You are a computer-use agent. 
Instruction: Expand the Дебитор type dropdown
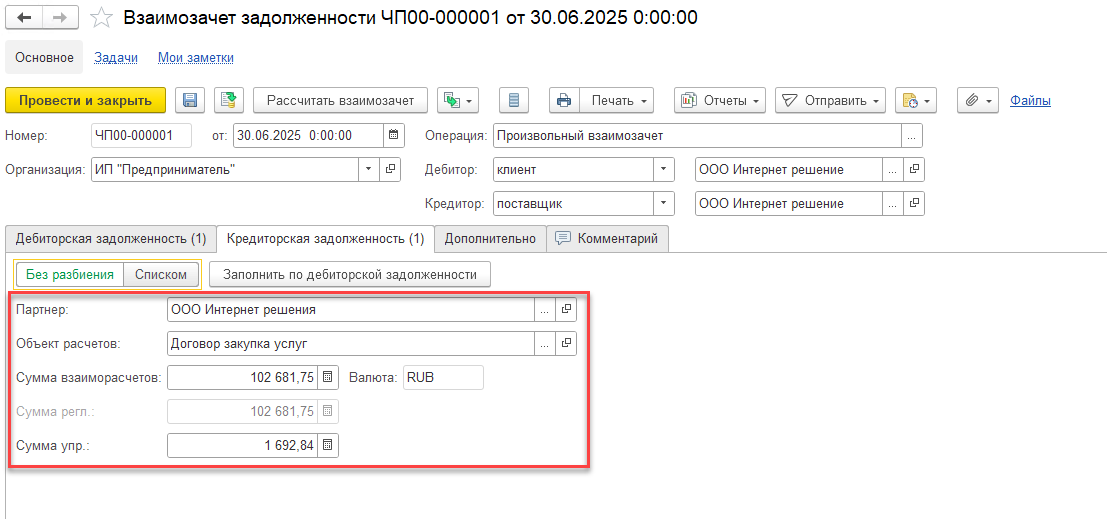pyautogui.click(x=664, y=170)
